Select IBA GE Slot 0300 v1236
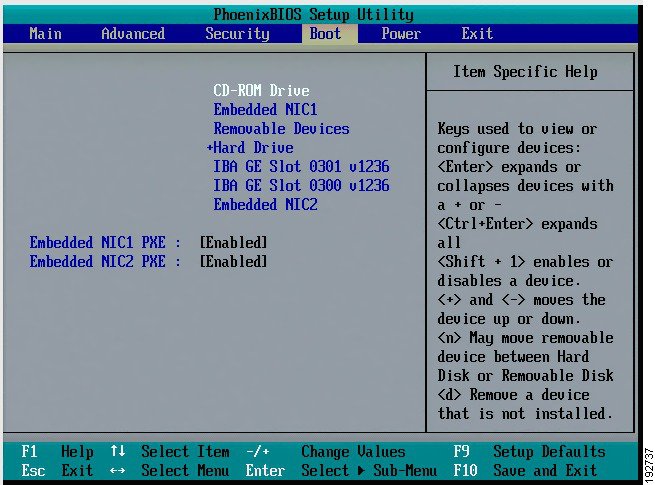Image resolution: width=655 pixels, height=485 pixels. pyautogui.click(x=301, y=185)
